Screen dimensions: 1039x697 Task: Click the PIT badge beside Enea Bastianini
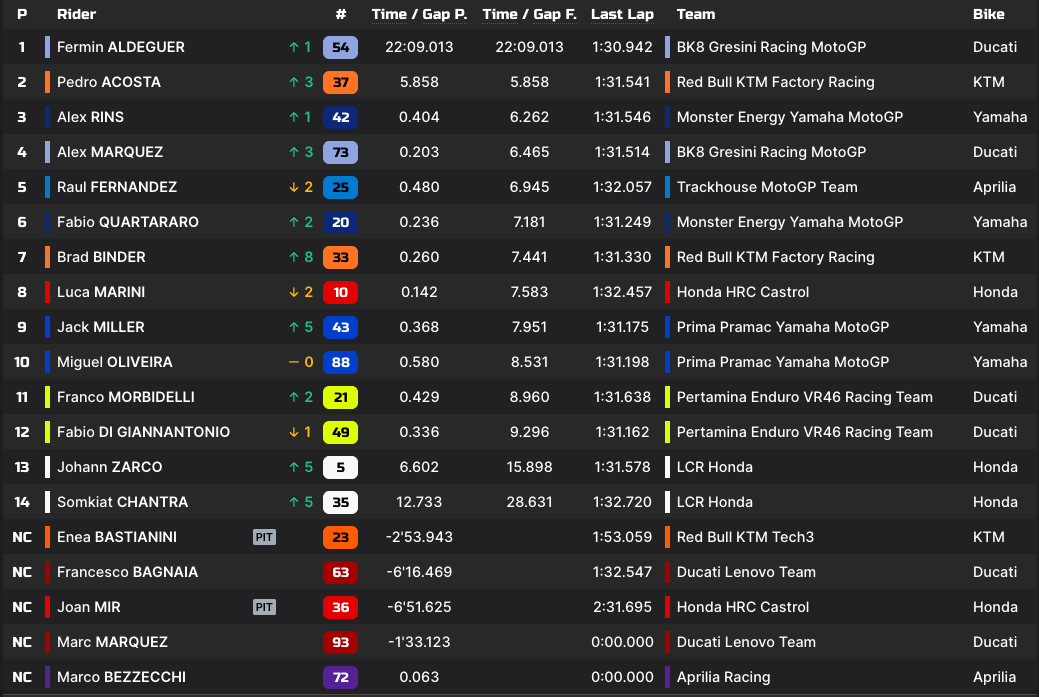click(264, 537)
